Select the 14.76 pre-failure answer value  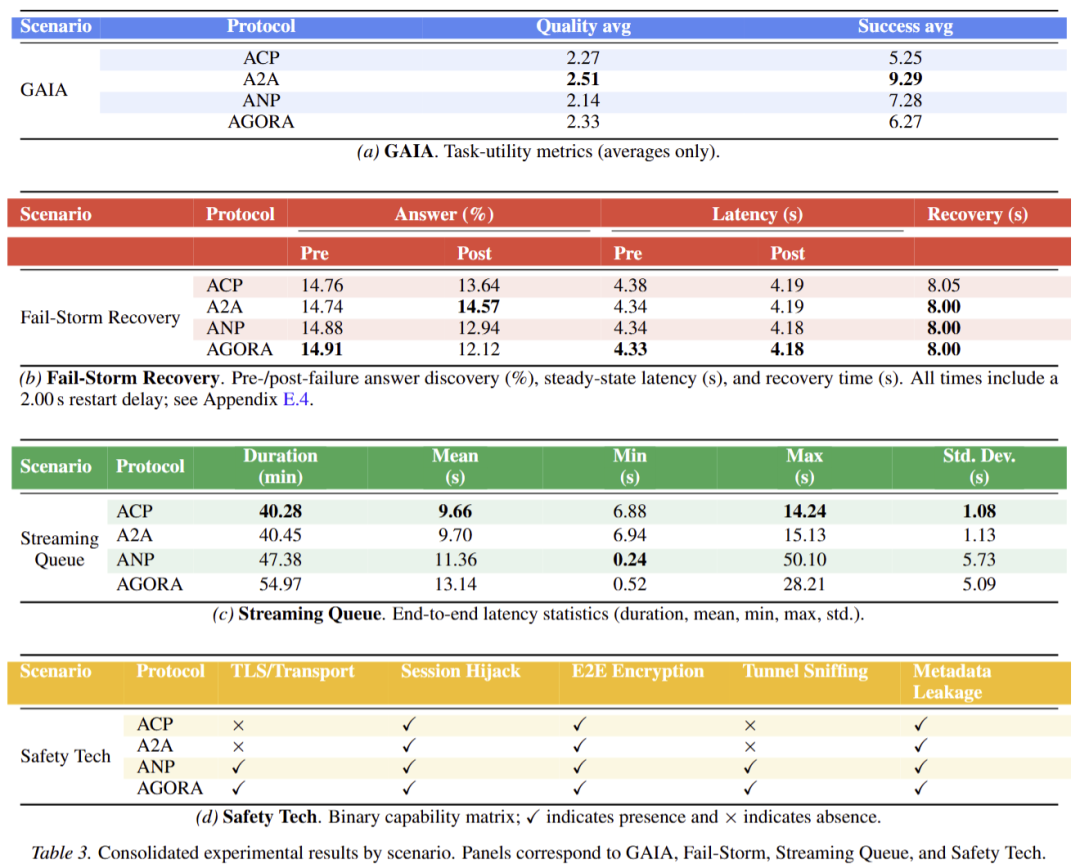coord(322,285)
